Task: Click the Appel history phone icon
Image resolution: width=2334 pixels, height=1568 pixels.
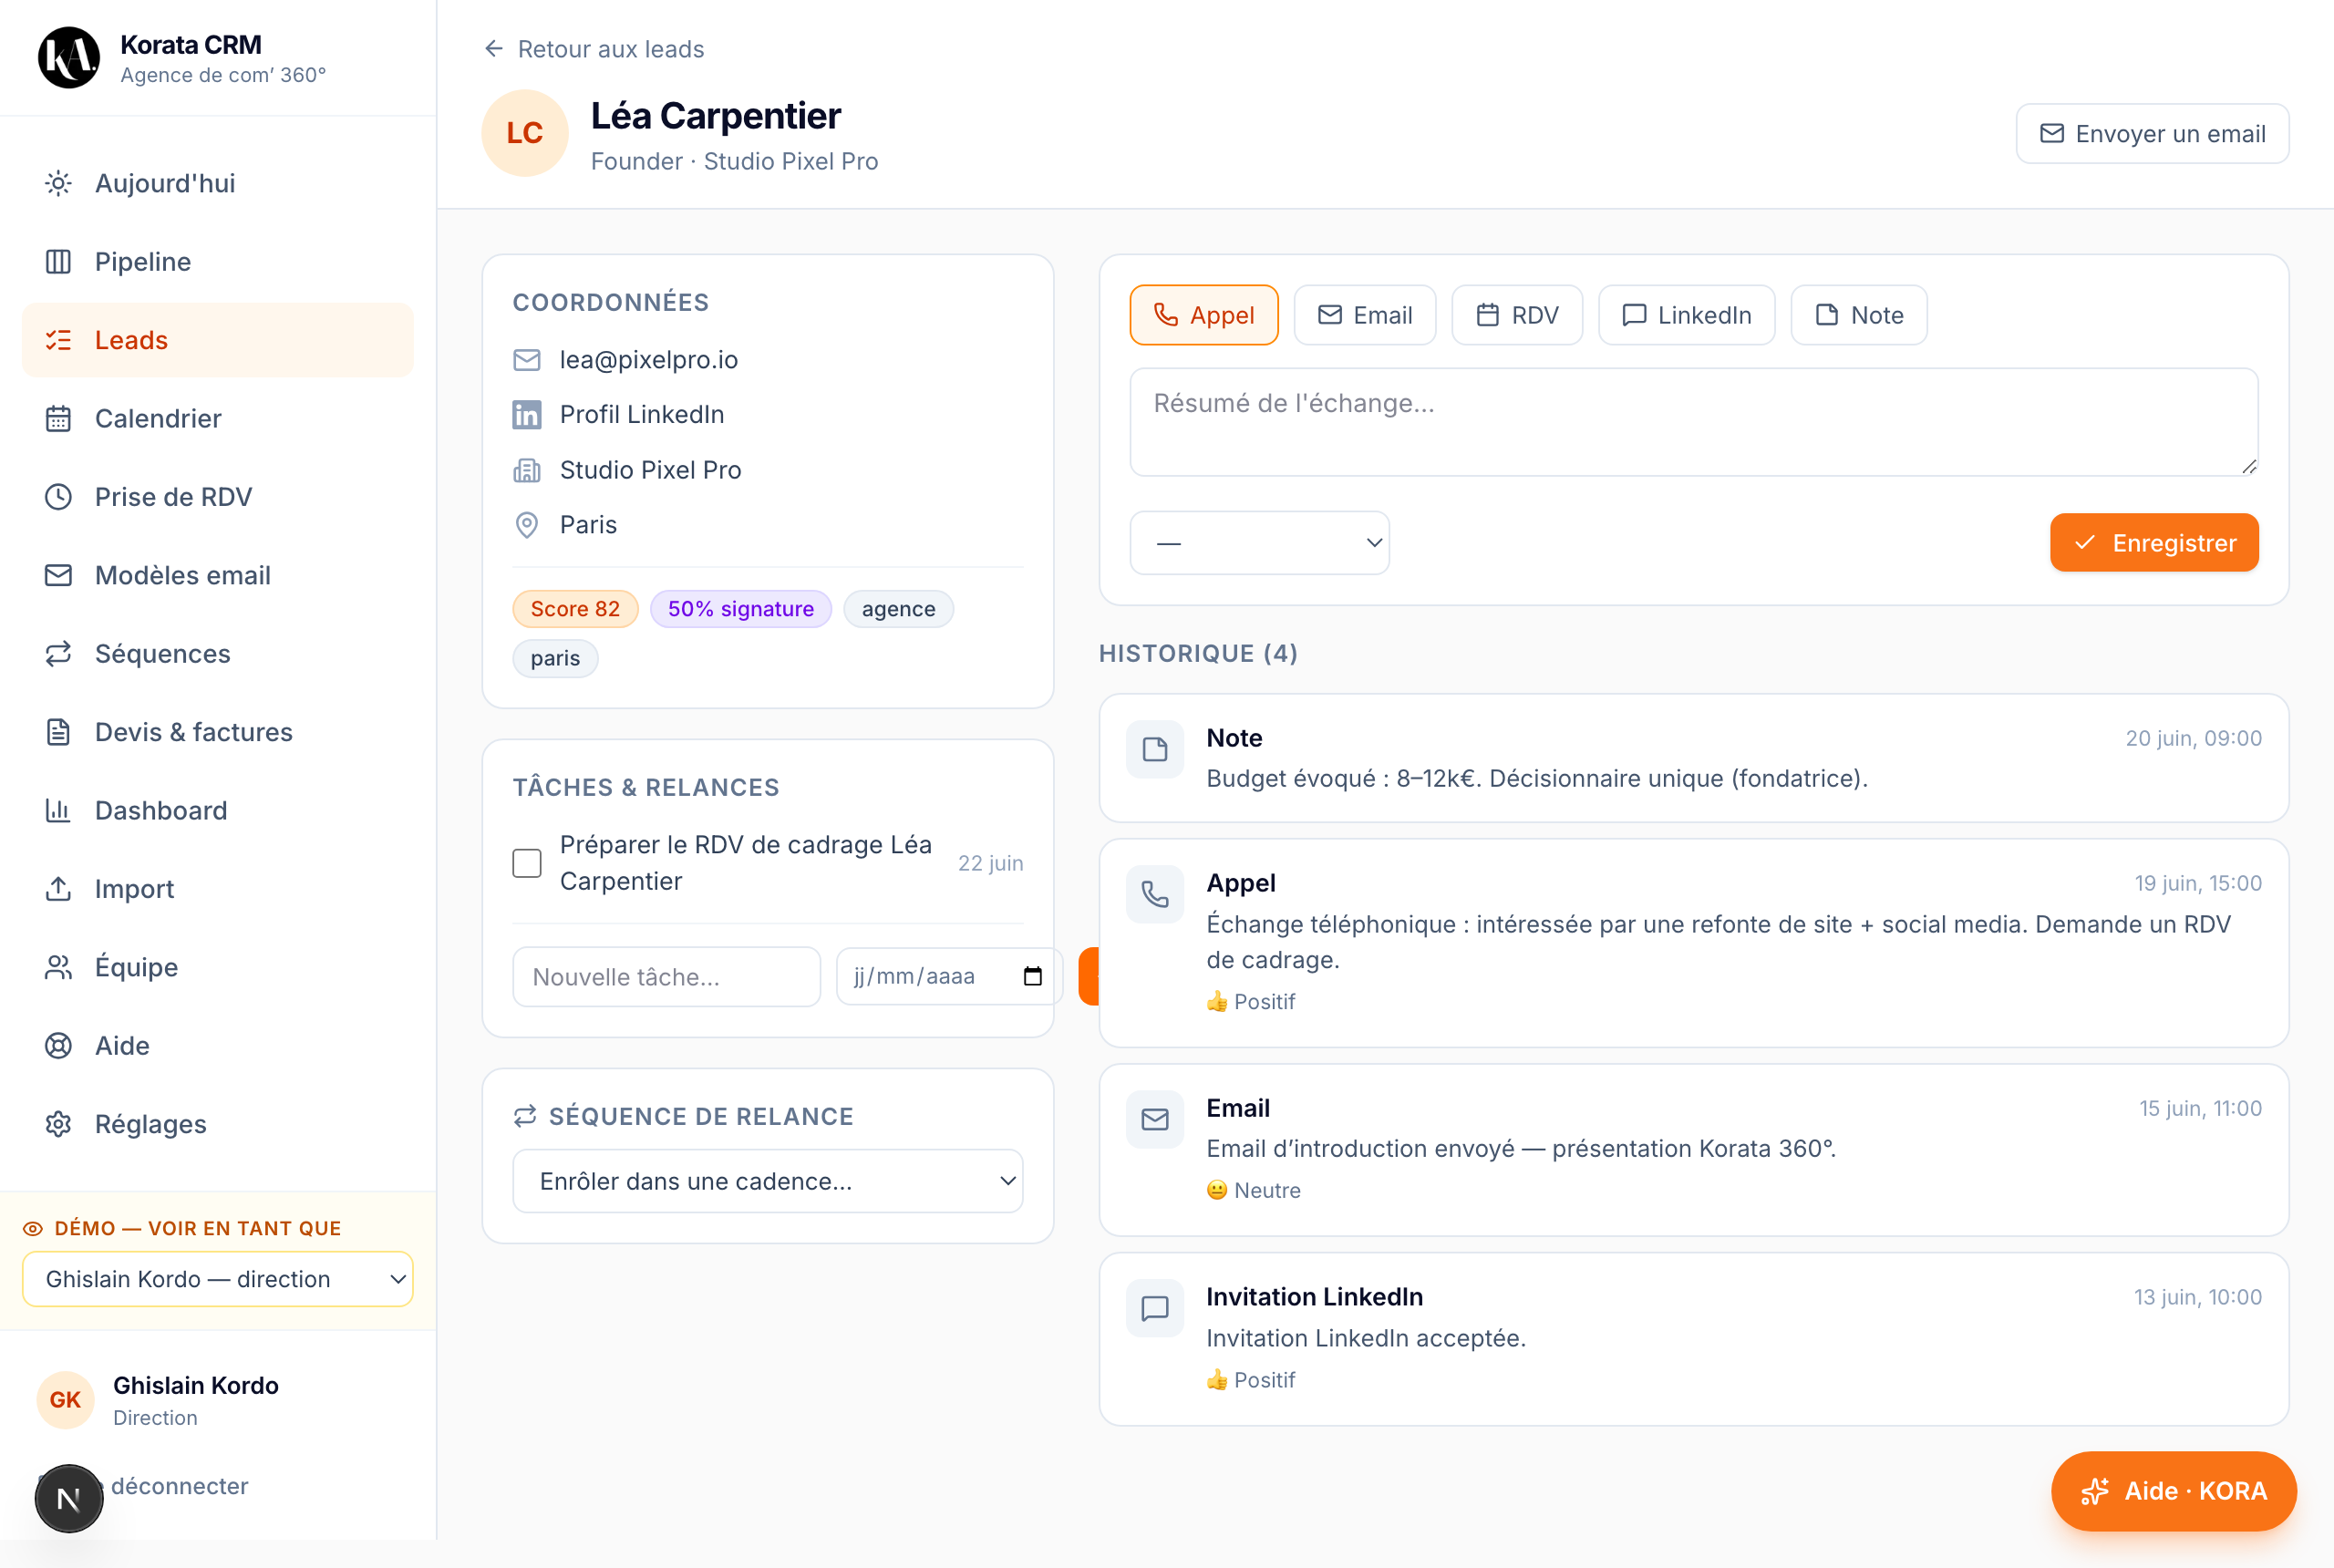Action: click(1155, 895)
